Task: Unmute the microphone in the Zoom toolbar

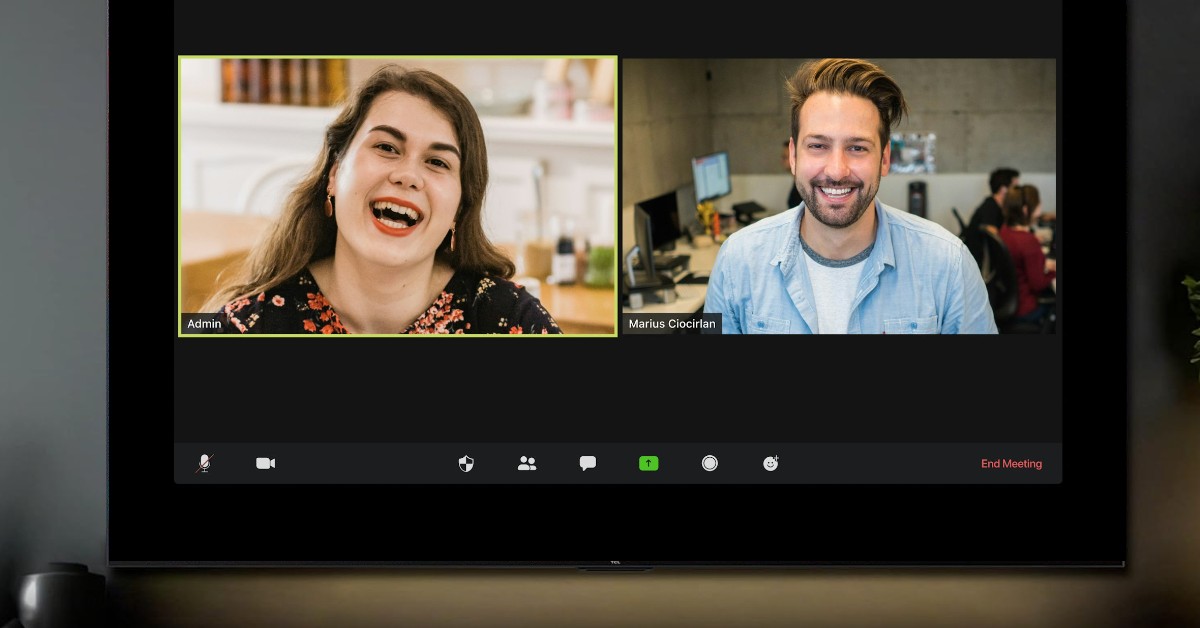Action: (204, 463)
